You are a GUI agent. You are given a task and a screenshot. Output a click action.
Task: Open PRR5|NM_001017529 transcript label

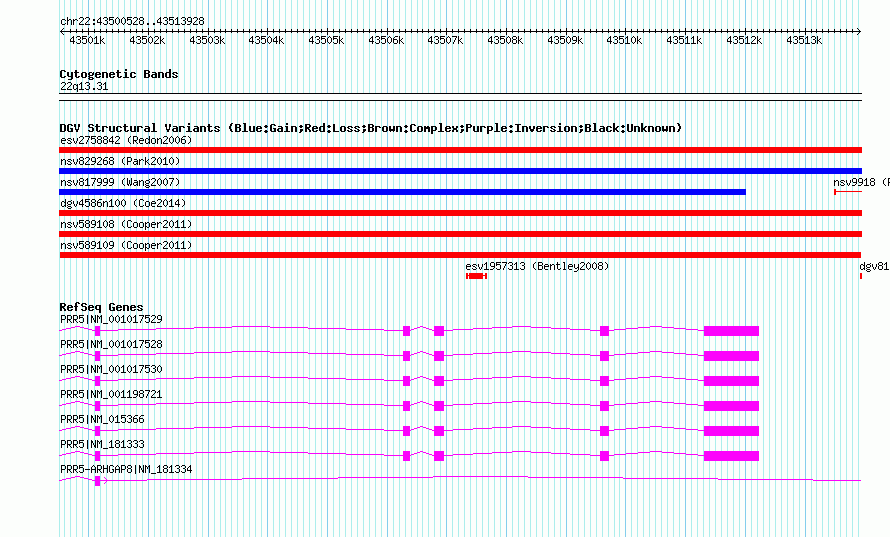pyautogui.click(x=111, y=320)
